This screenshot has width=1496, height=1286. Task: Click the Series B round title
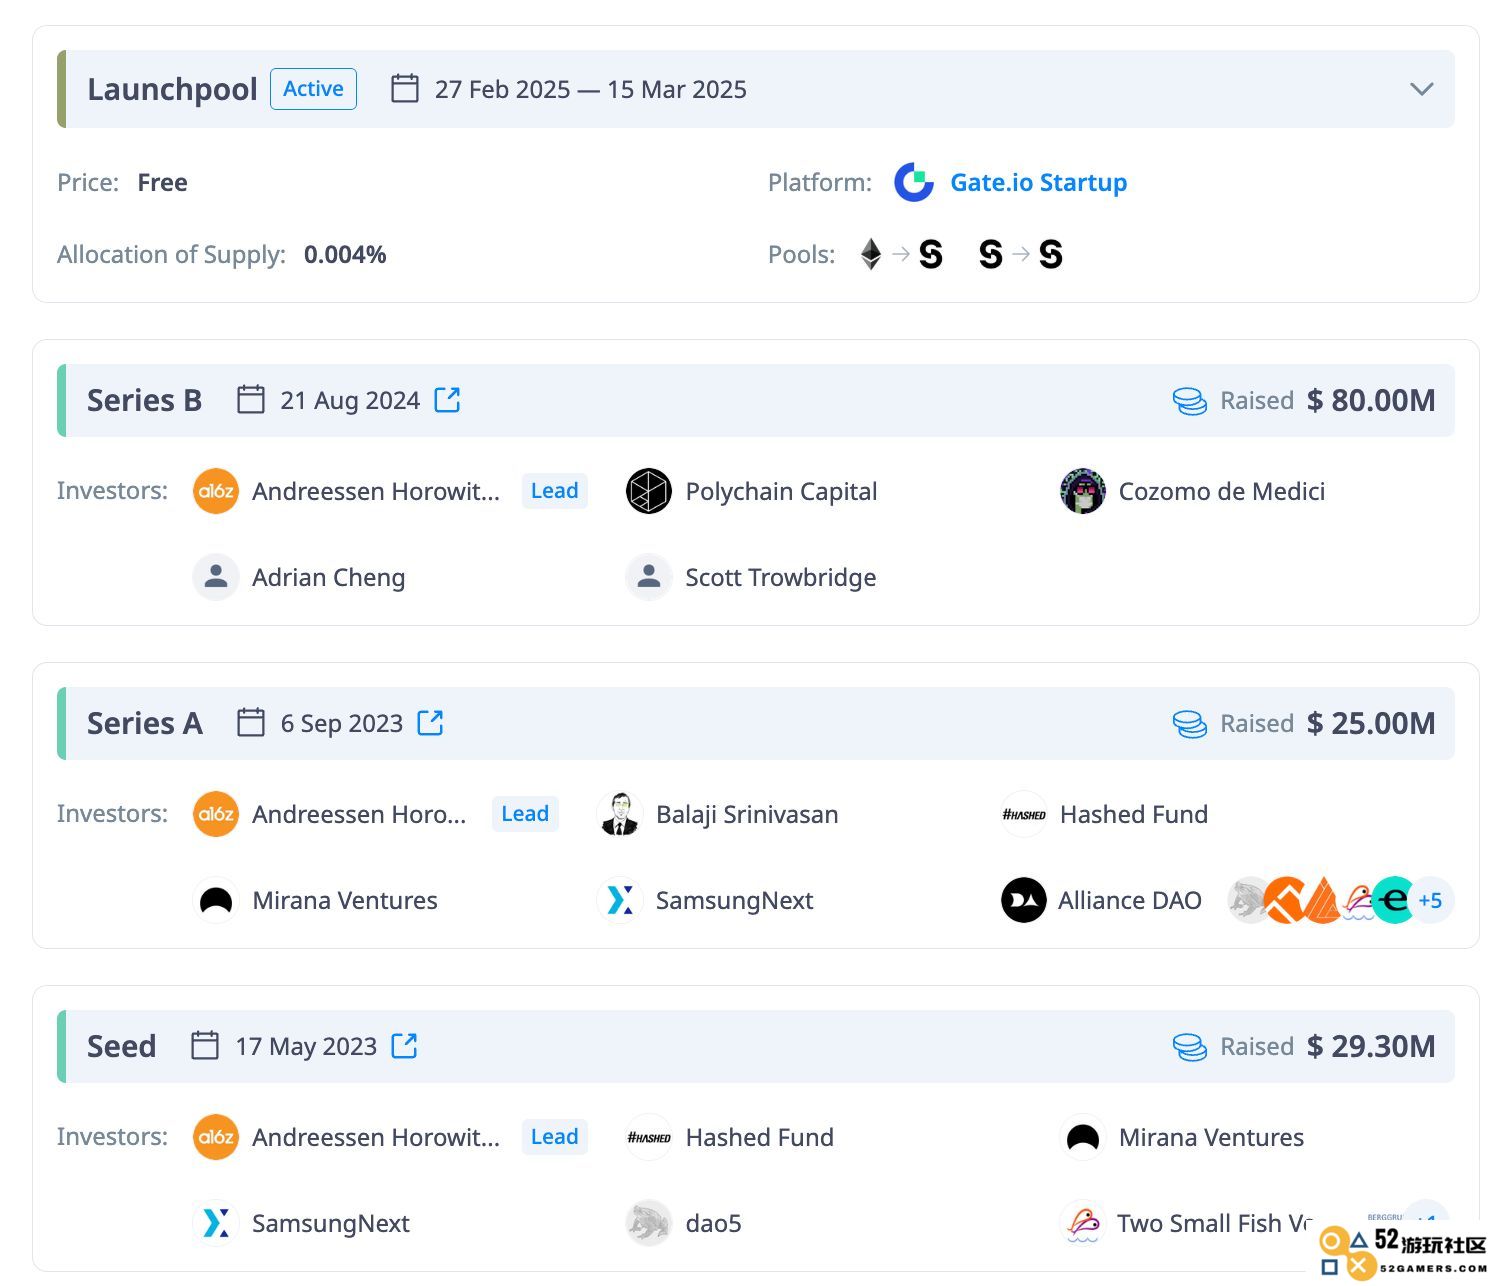tap(144, 400)
